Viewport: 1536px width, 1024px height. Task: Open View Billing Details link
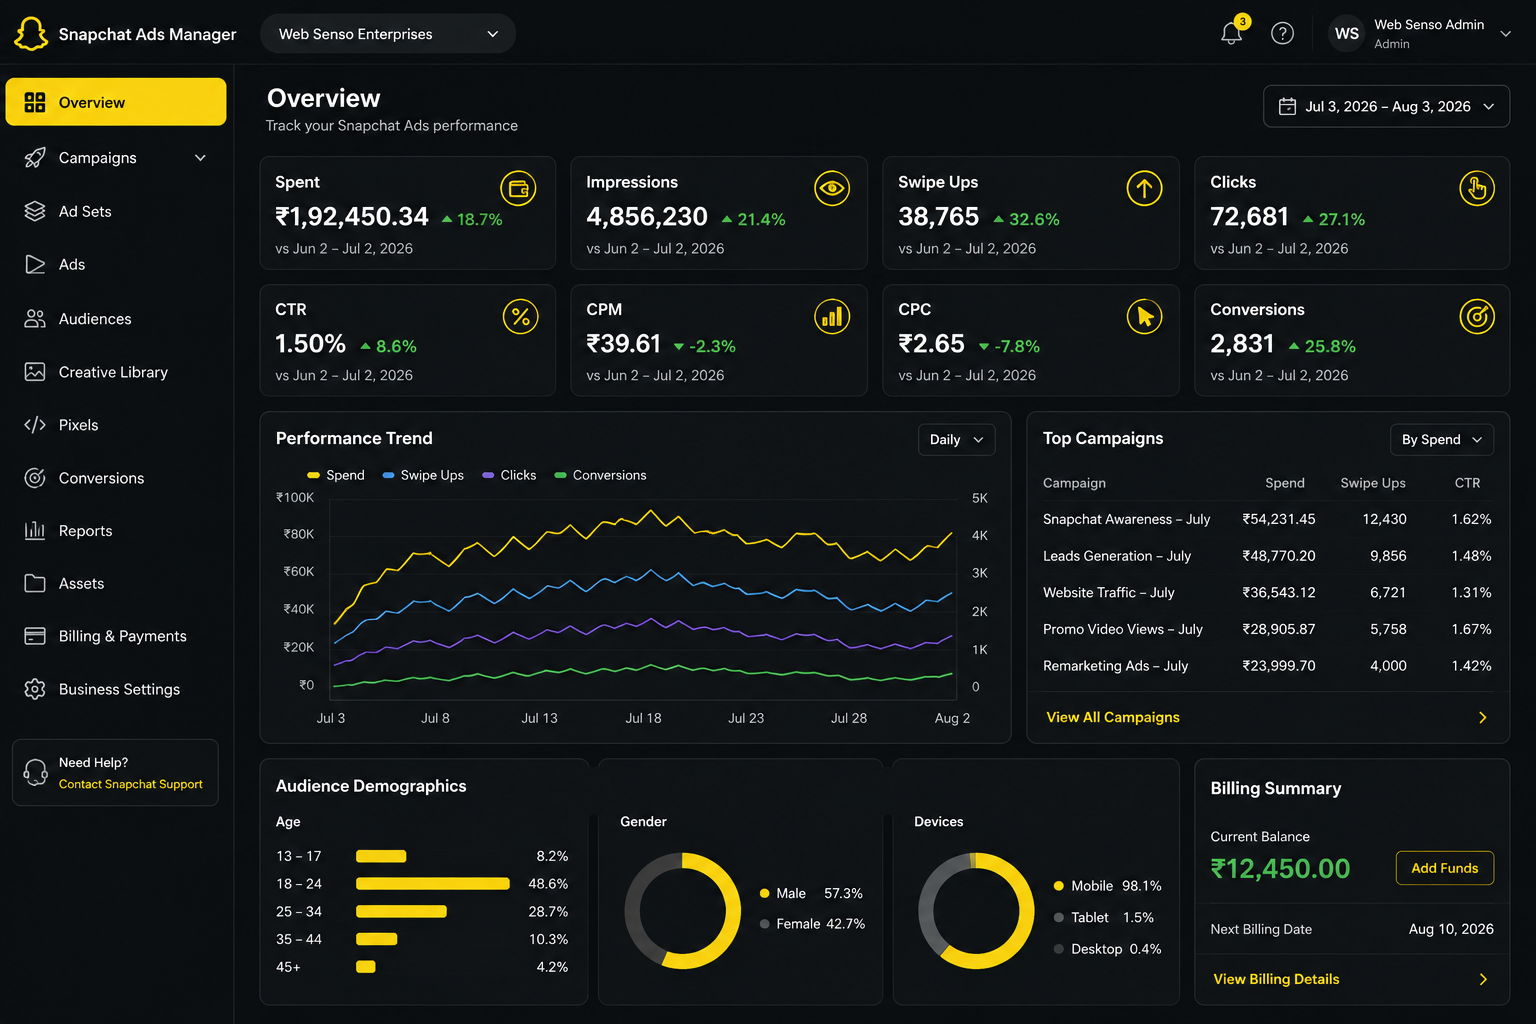pyautogui.click(x=1276, y=979)
